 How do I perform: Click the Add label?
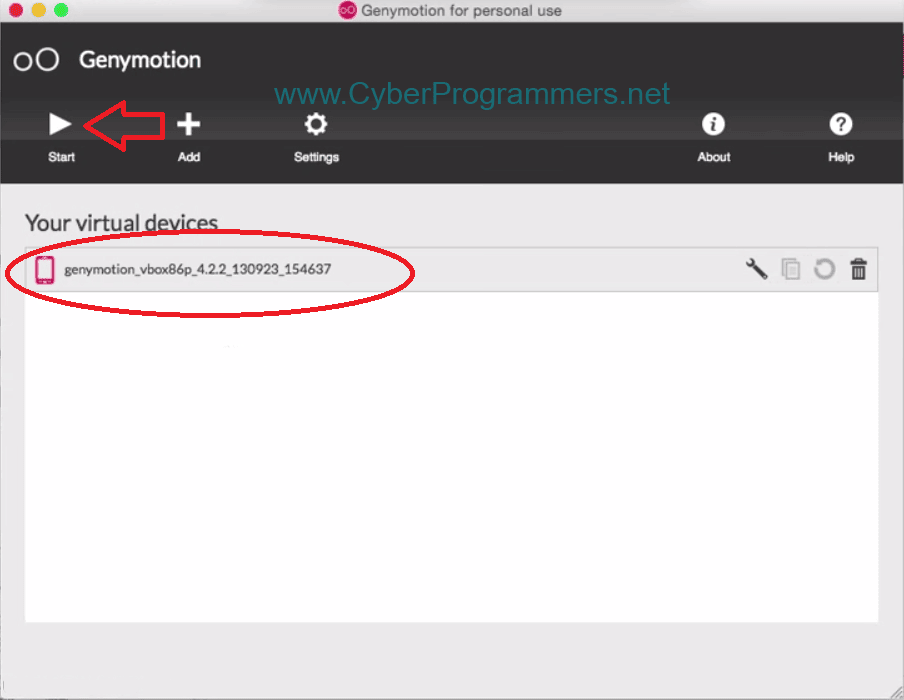189,157
